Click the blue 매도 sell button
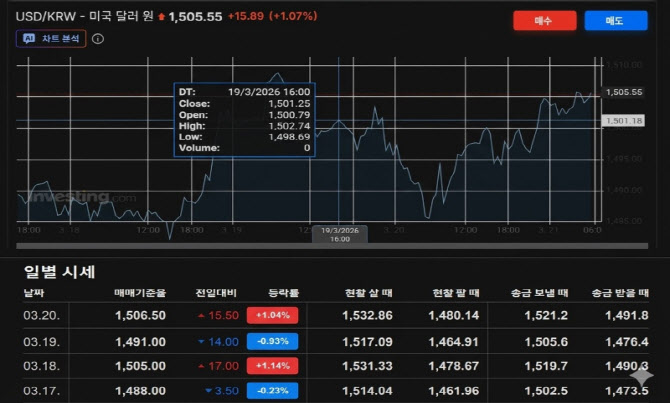Viewport: 670px width, 403px height. (615, 20)
